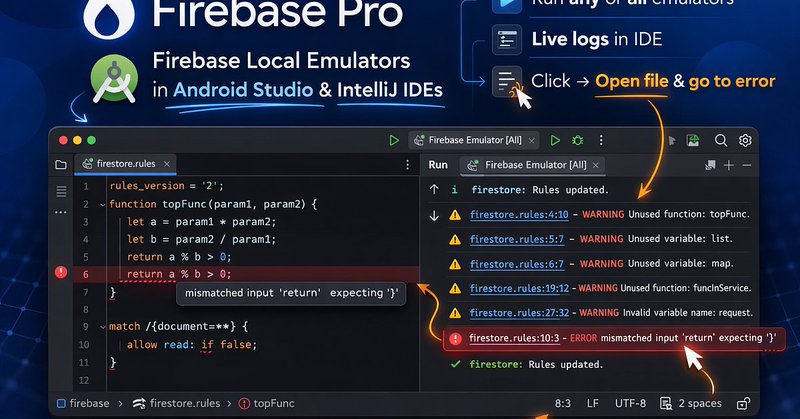Click warning triangle beside Unused function: funcInService
The width and height of the screenshot is (800, 419).
tap(455, 289)
